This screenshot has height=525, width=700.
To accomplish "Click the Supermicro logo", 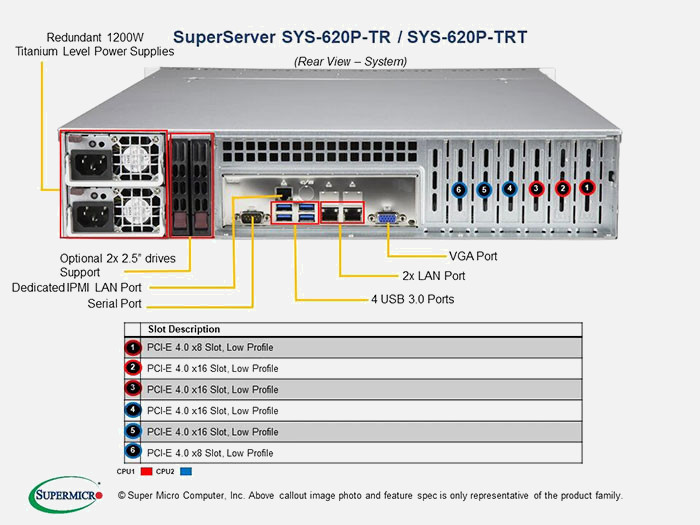I will tap(66, 495).
